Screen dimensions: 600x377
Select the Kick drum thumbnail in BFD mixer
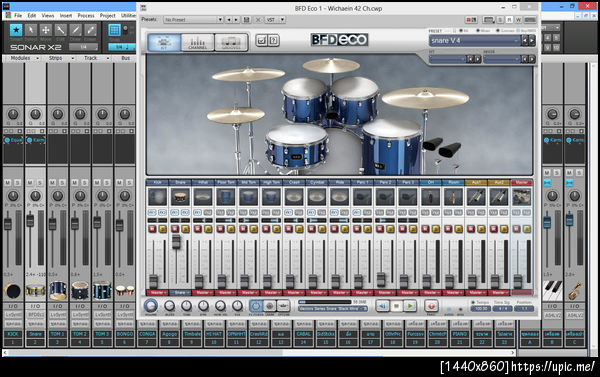(x=157, y=197)
